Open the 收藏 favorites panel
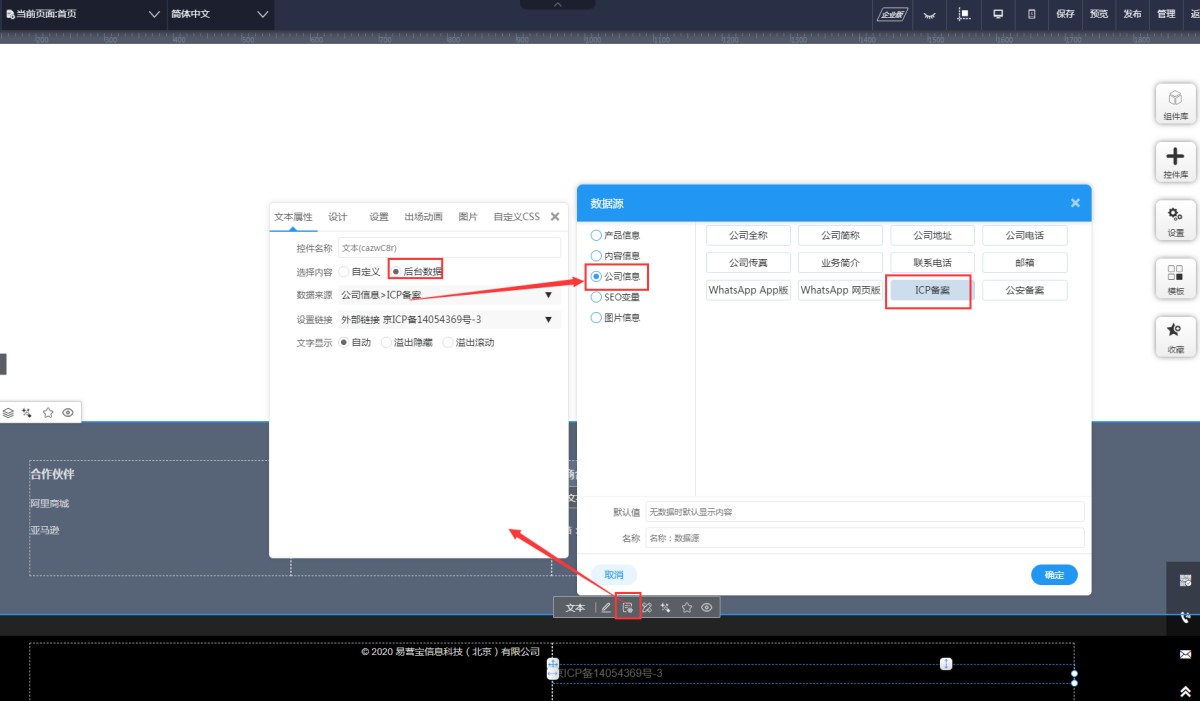This screenshot has width=1200, height=701. 1175,337
